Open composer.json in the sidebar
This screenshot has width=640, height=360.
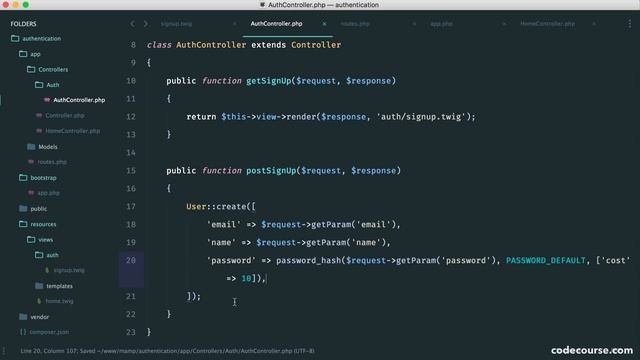(x=49, y=332)
